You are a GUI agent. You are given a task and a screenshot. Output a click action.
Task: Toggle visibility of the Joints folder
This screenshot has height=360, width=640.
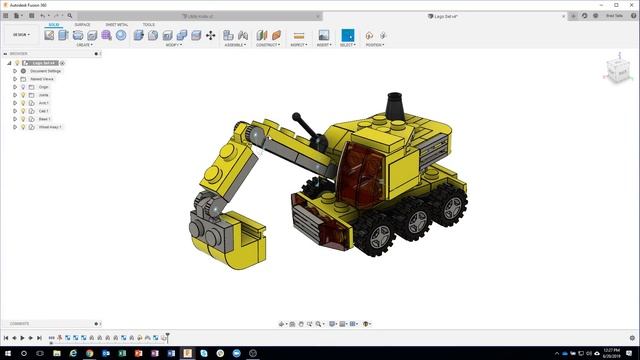click(x=23, y=95)
